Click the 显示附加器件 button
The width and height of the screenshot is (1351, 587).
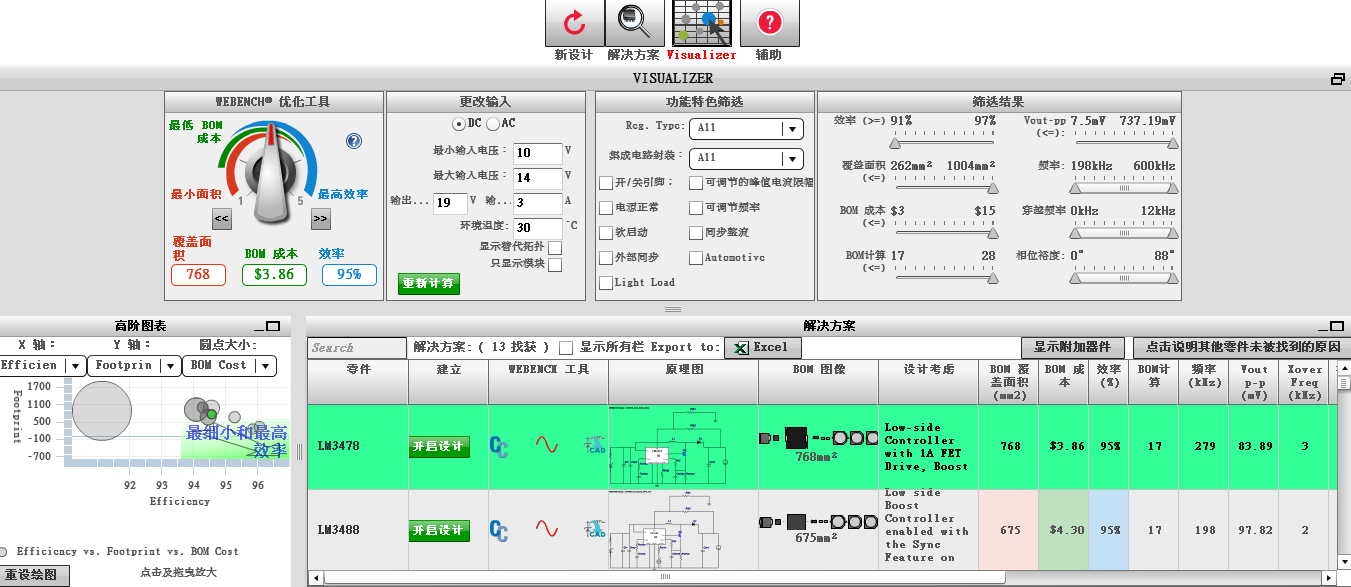tap(1072, 348)
